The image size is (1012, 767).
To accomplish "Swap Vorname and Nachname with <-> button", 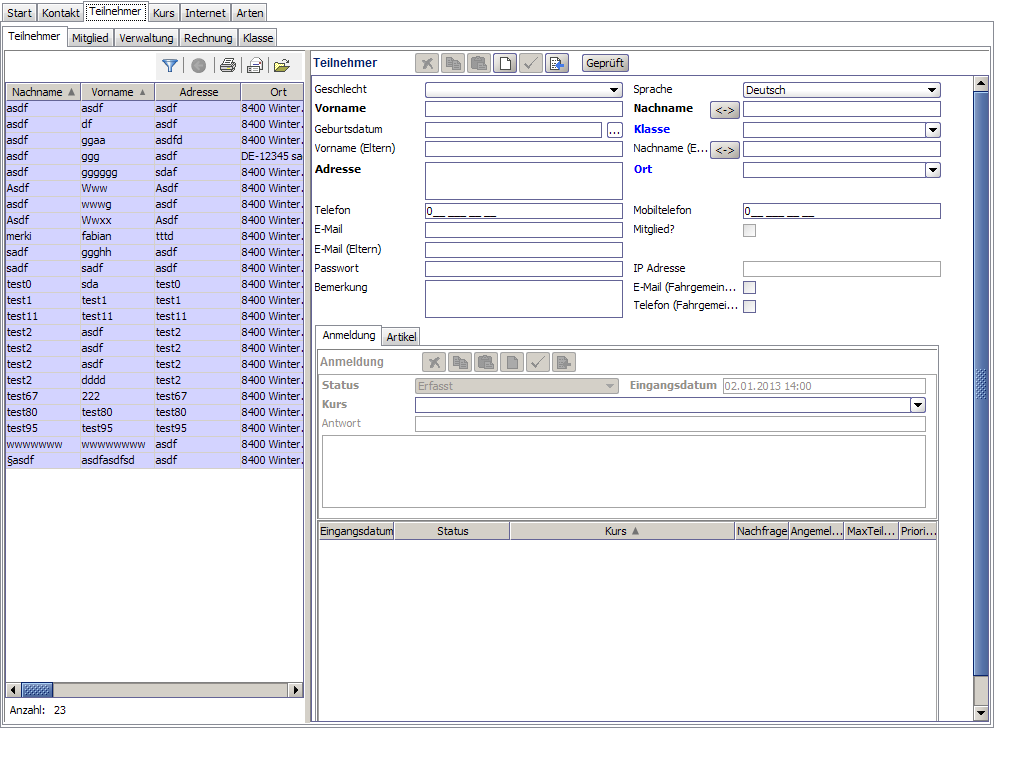I will 725,110.
